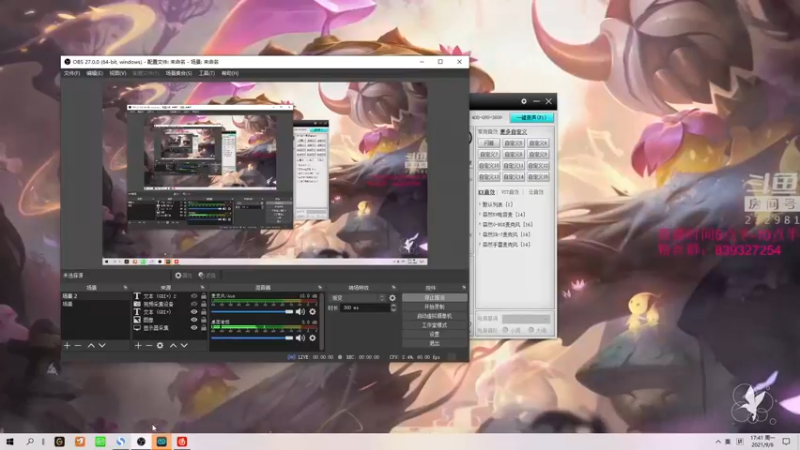Lock the 视频采集设备 source

tap(204, 304)
